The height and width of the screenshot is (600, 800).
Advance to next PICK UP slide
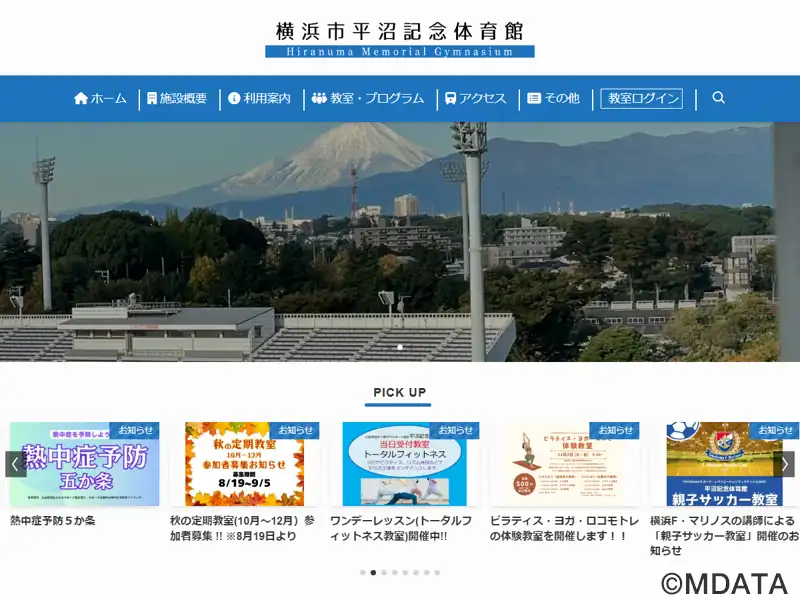click(785, 464)
